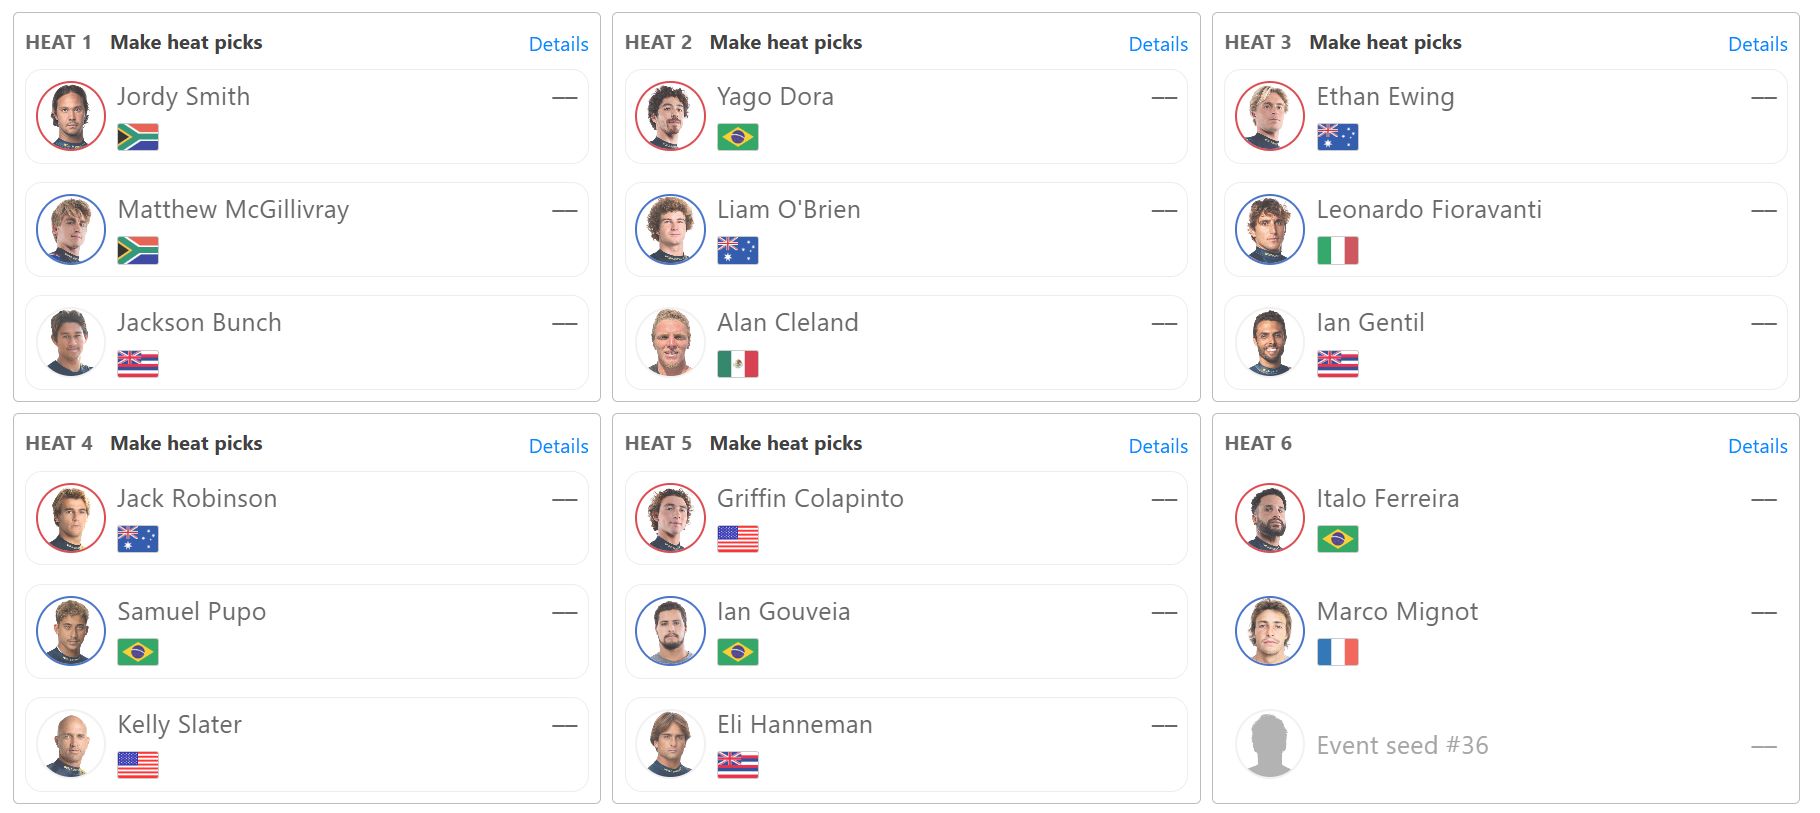Click the South Africa flag under Matthew McGillivray

click(138, 250)
